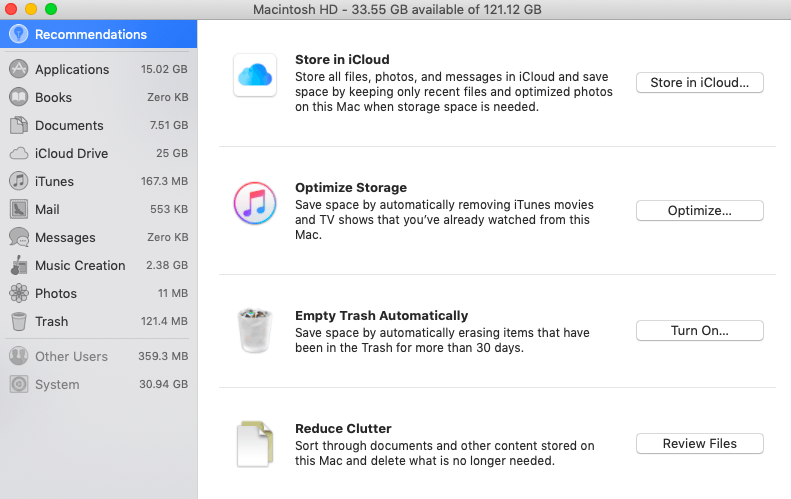Image resolution: width=791 pixels, height=499 pixels.
Task: Select the Photos flower icon
Action: [19, 293]
